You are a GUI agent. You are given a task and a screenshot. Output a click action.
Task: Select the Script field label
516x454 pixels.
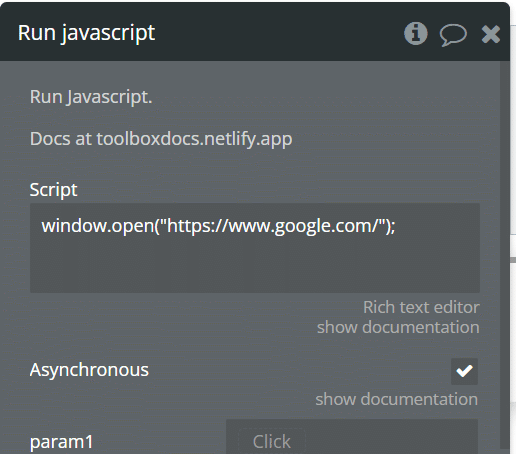click(x=53, y=190)
